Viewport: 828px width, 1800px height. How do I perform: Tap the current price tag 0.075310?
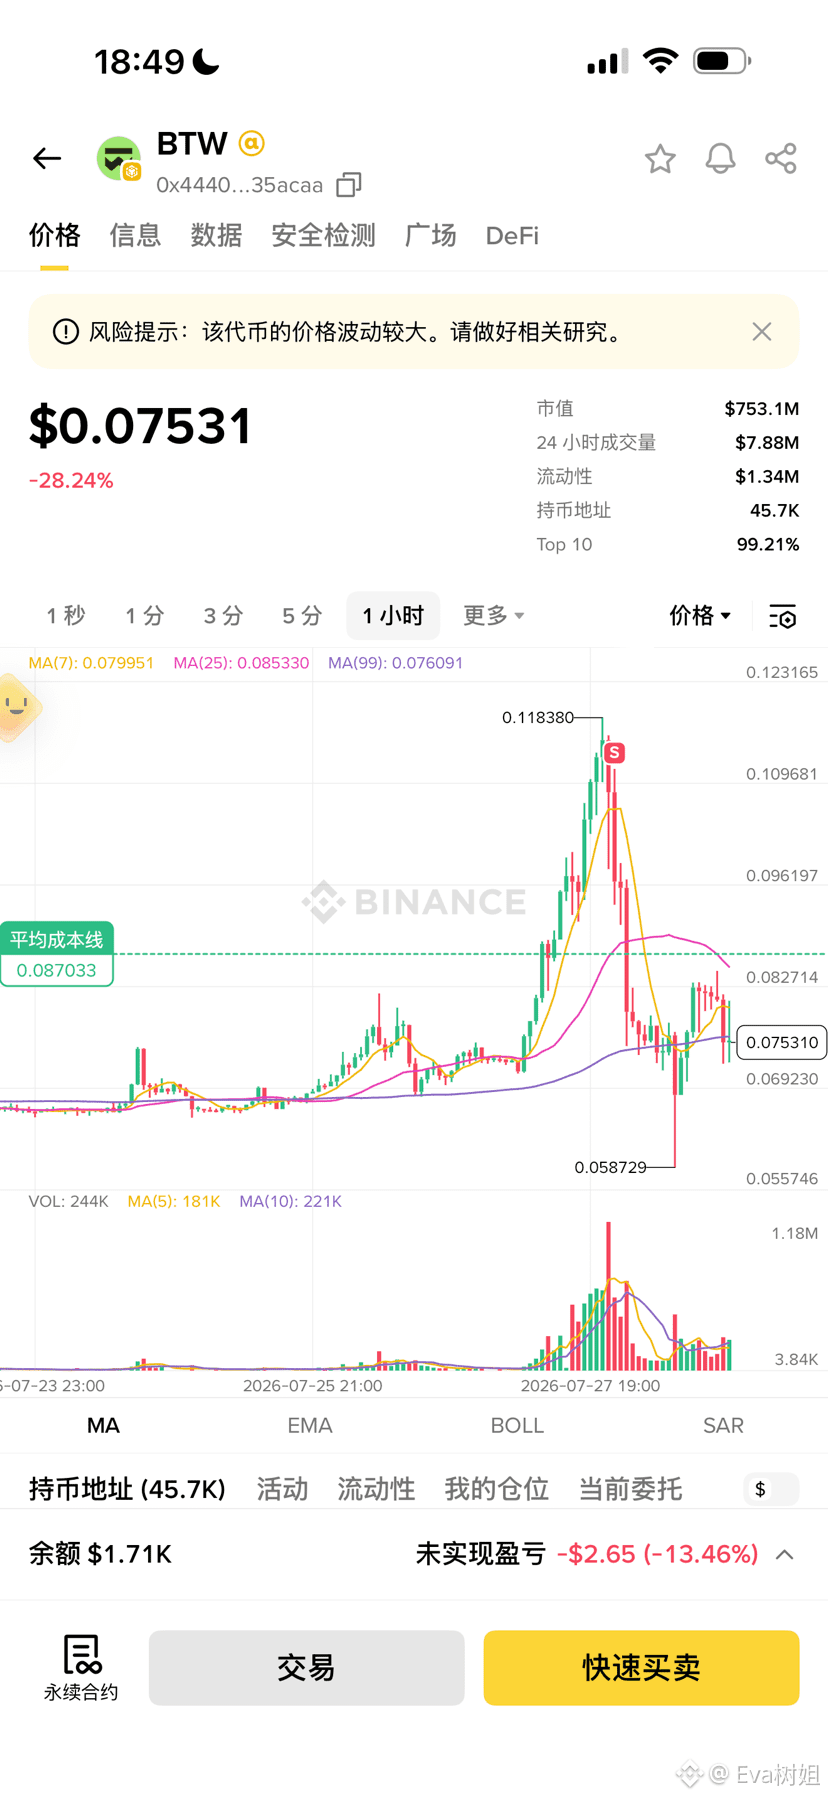782,1042
